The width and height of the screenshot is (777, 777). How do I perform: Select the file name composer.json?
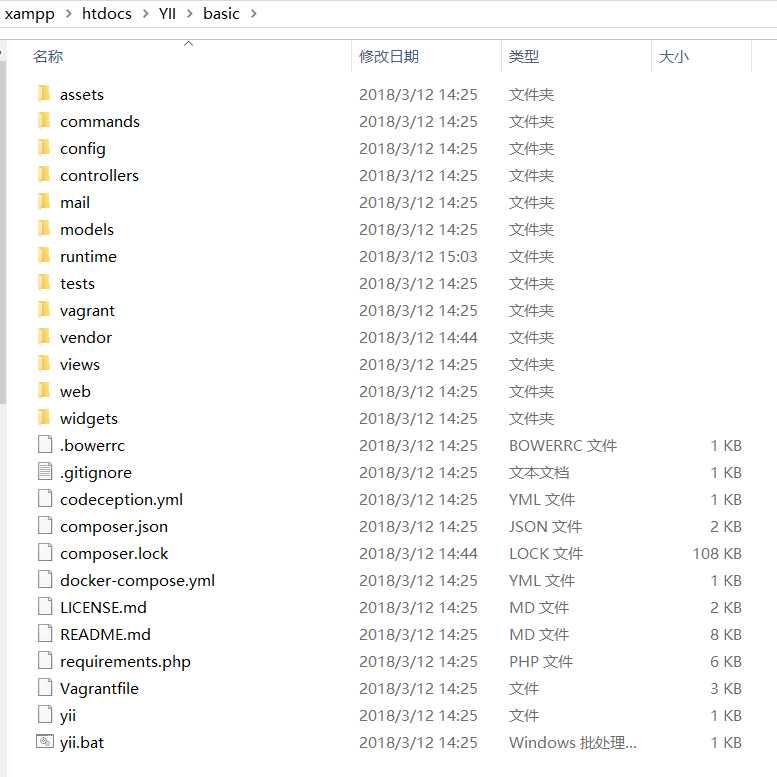tap(114, 526)
